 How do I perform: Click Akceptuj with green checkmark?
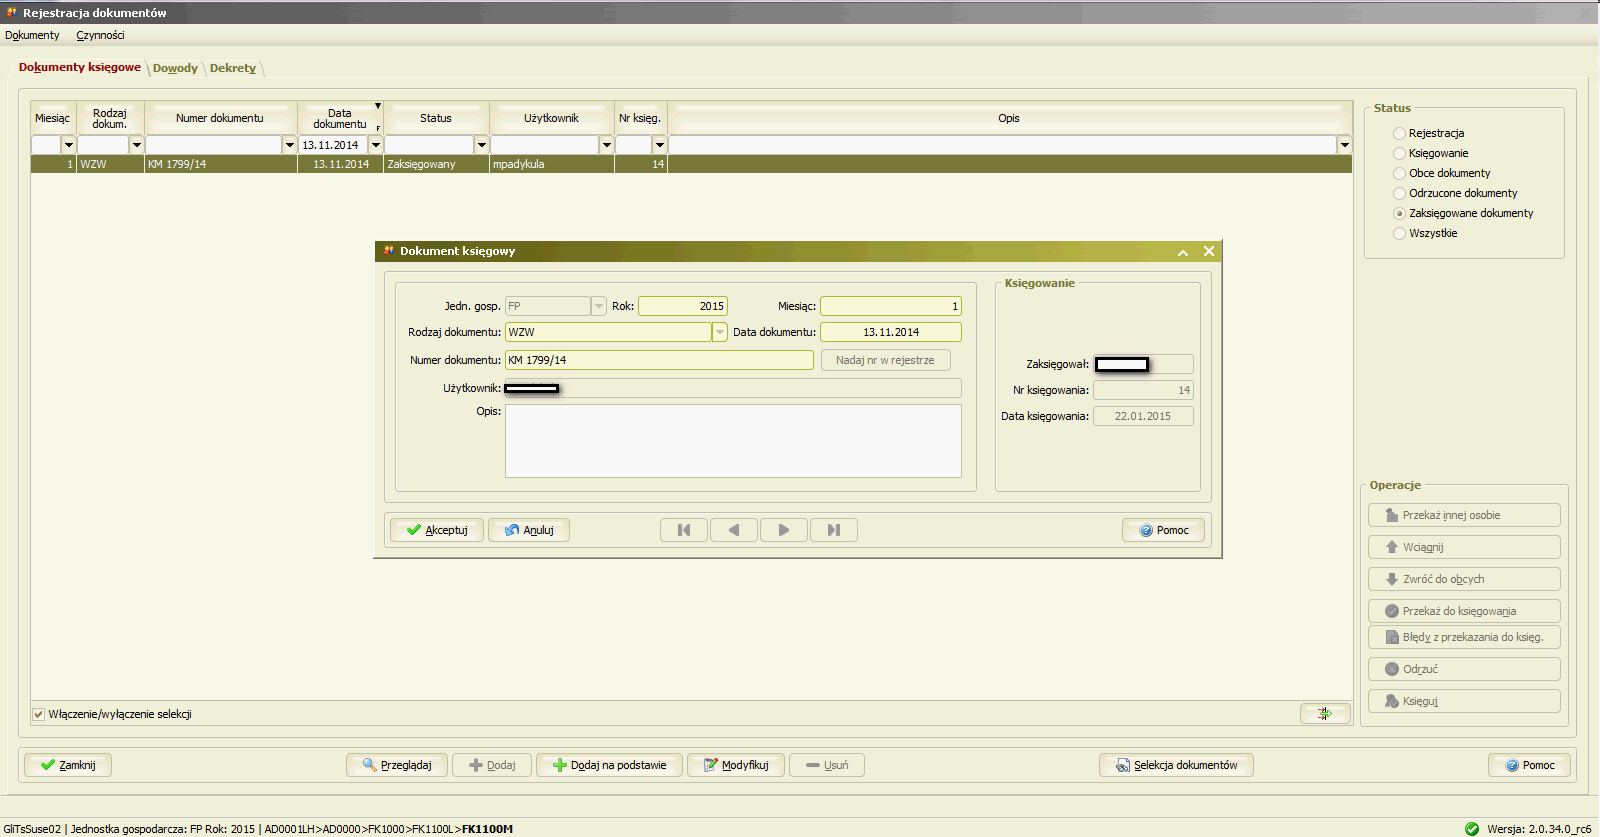(437, 530)
